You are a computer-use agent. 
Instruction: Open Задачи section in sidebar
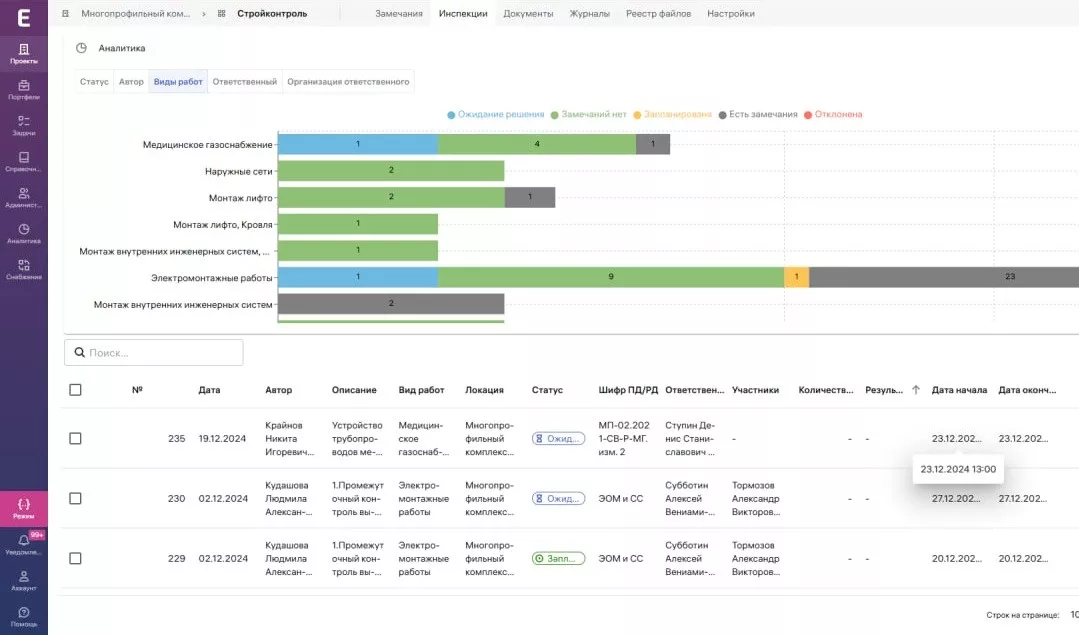tap(23, 126)
